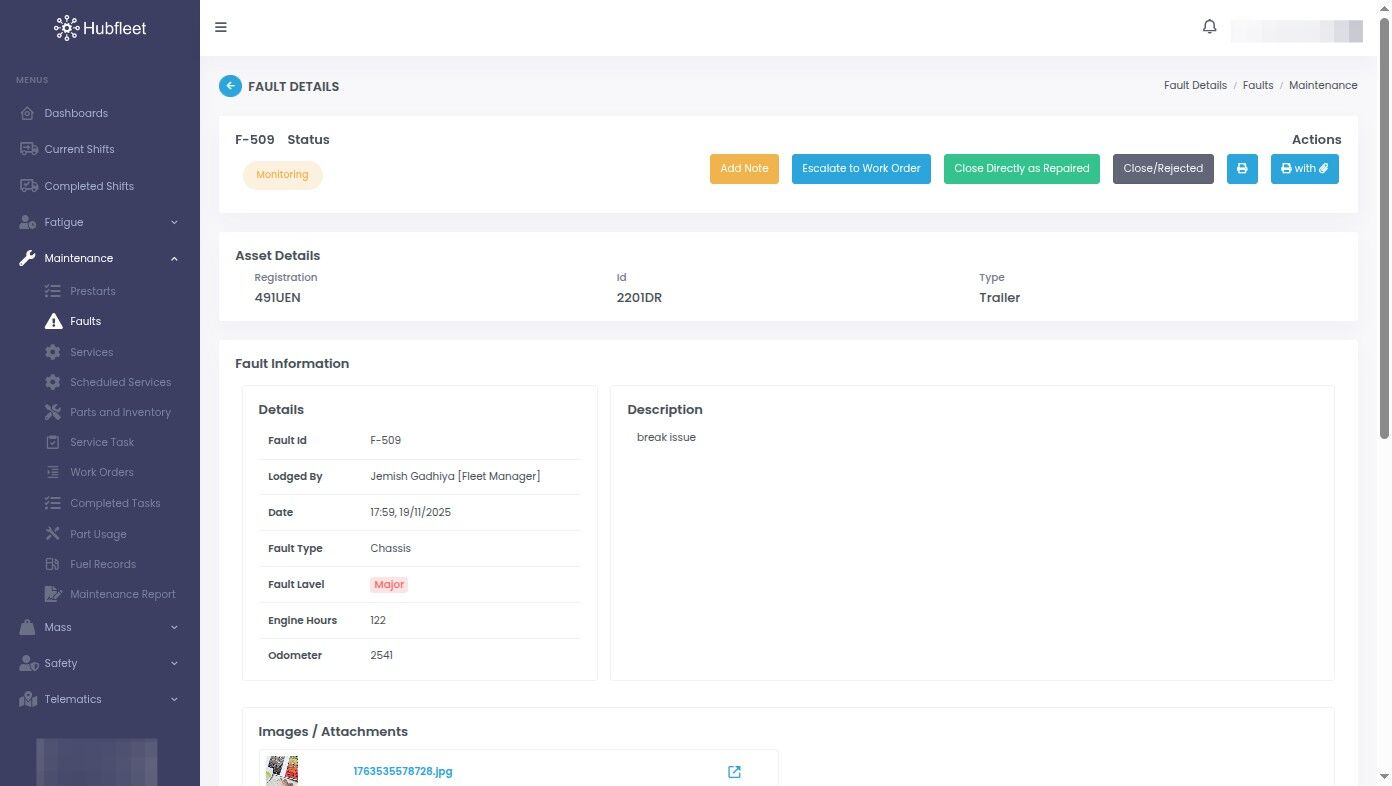Image resolution: width=1392 pixels, height=786 pixels.
Task: Click the Completed Tasks checklist icon
Action: tap(53, 503)
